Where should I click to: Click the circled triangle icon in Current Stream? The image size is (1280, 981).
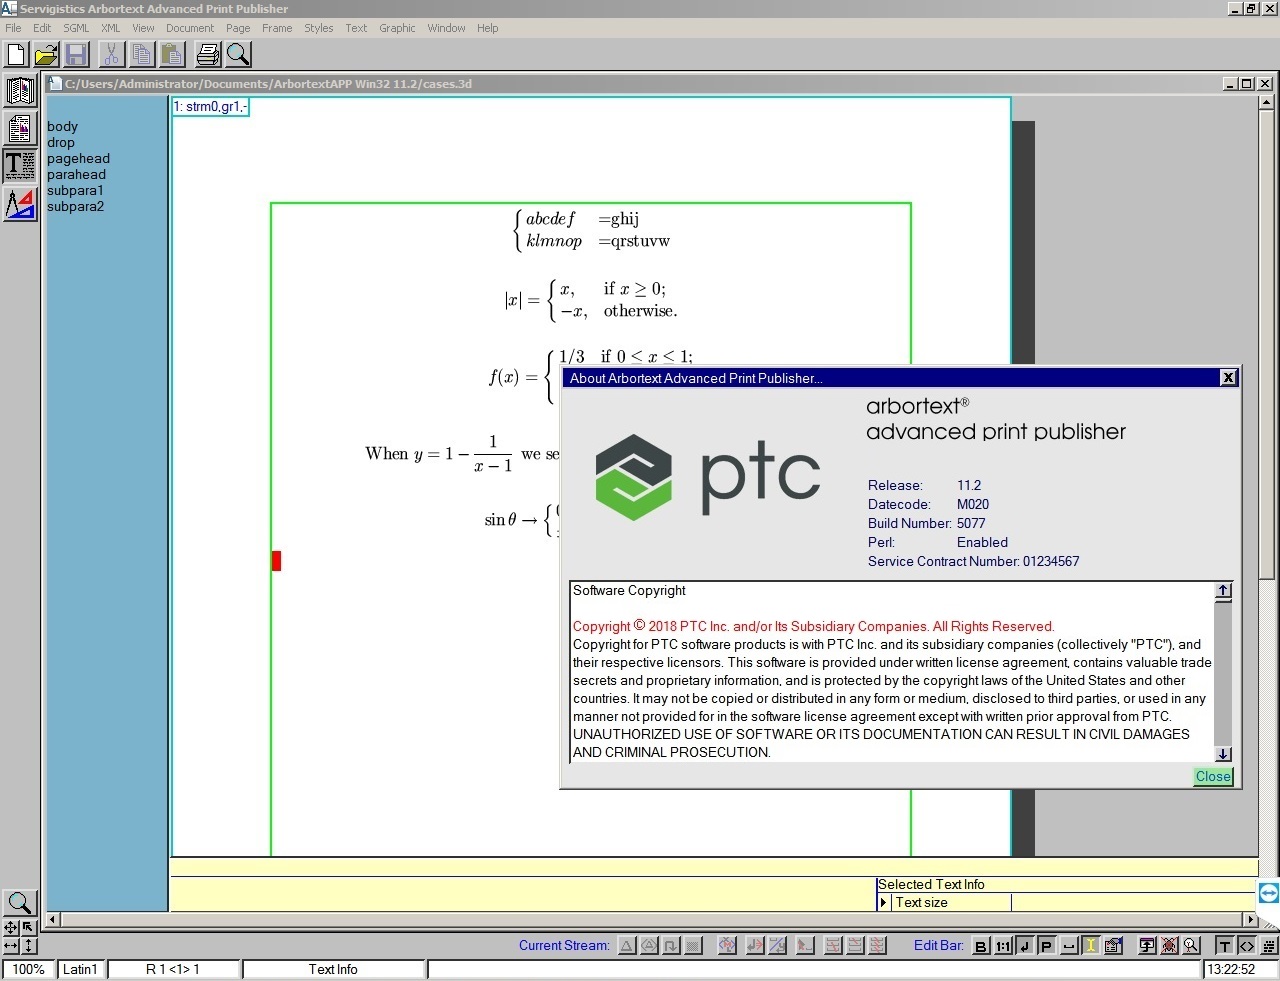pos(649,946)
